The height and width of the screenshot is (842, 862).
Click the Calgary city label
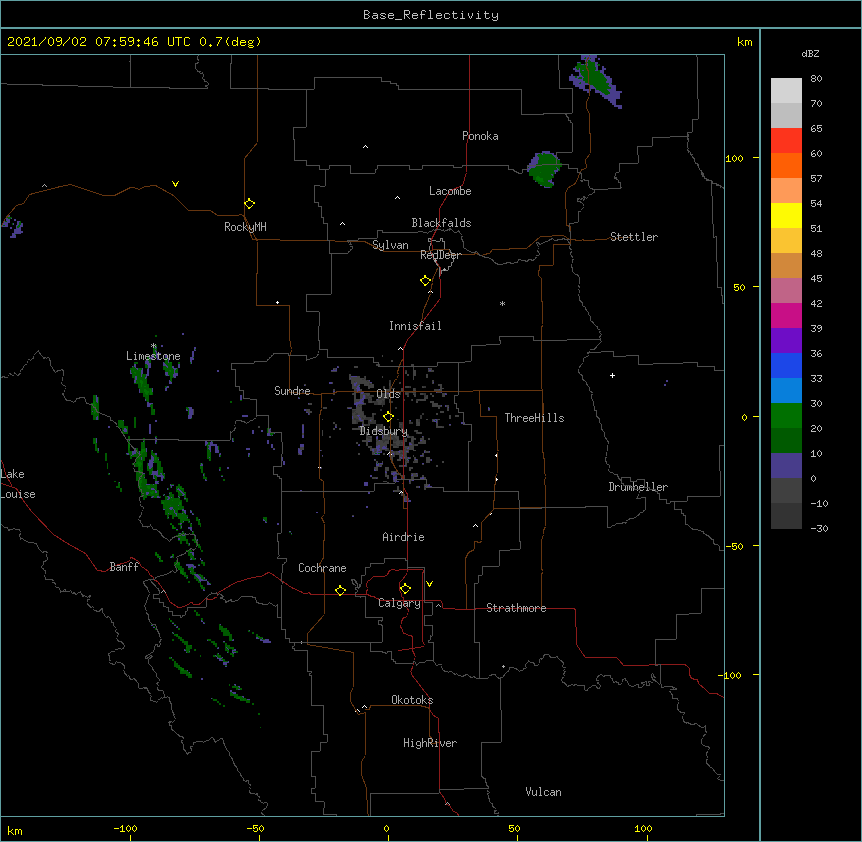pos(399,603)
